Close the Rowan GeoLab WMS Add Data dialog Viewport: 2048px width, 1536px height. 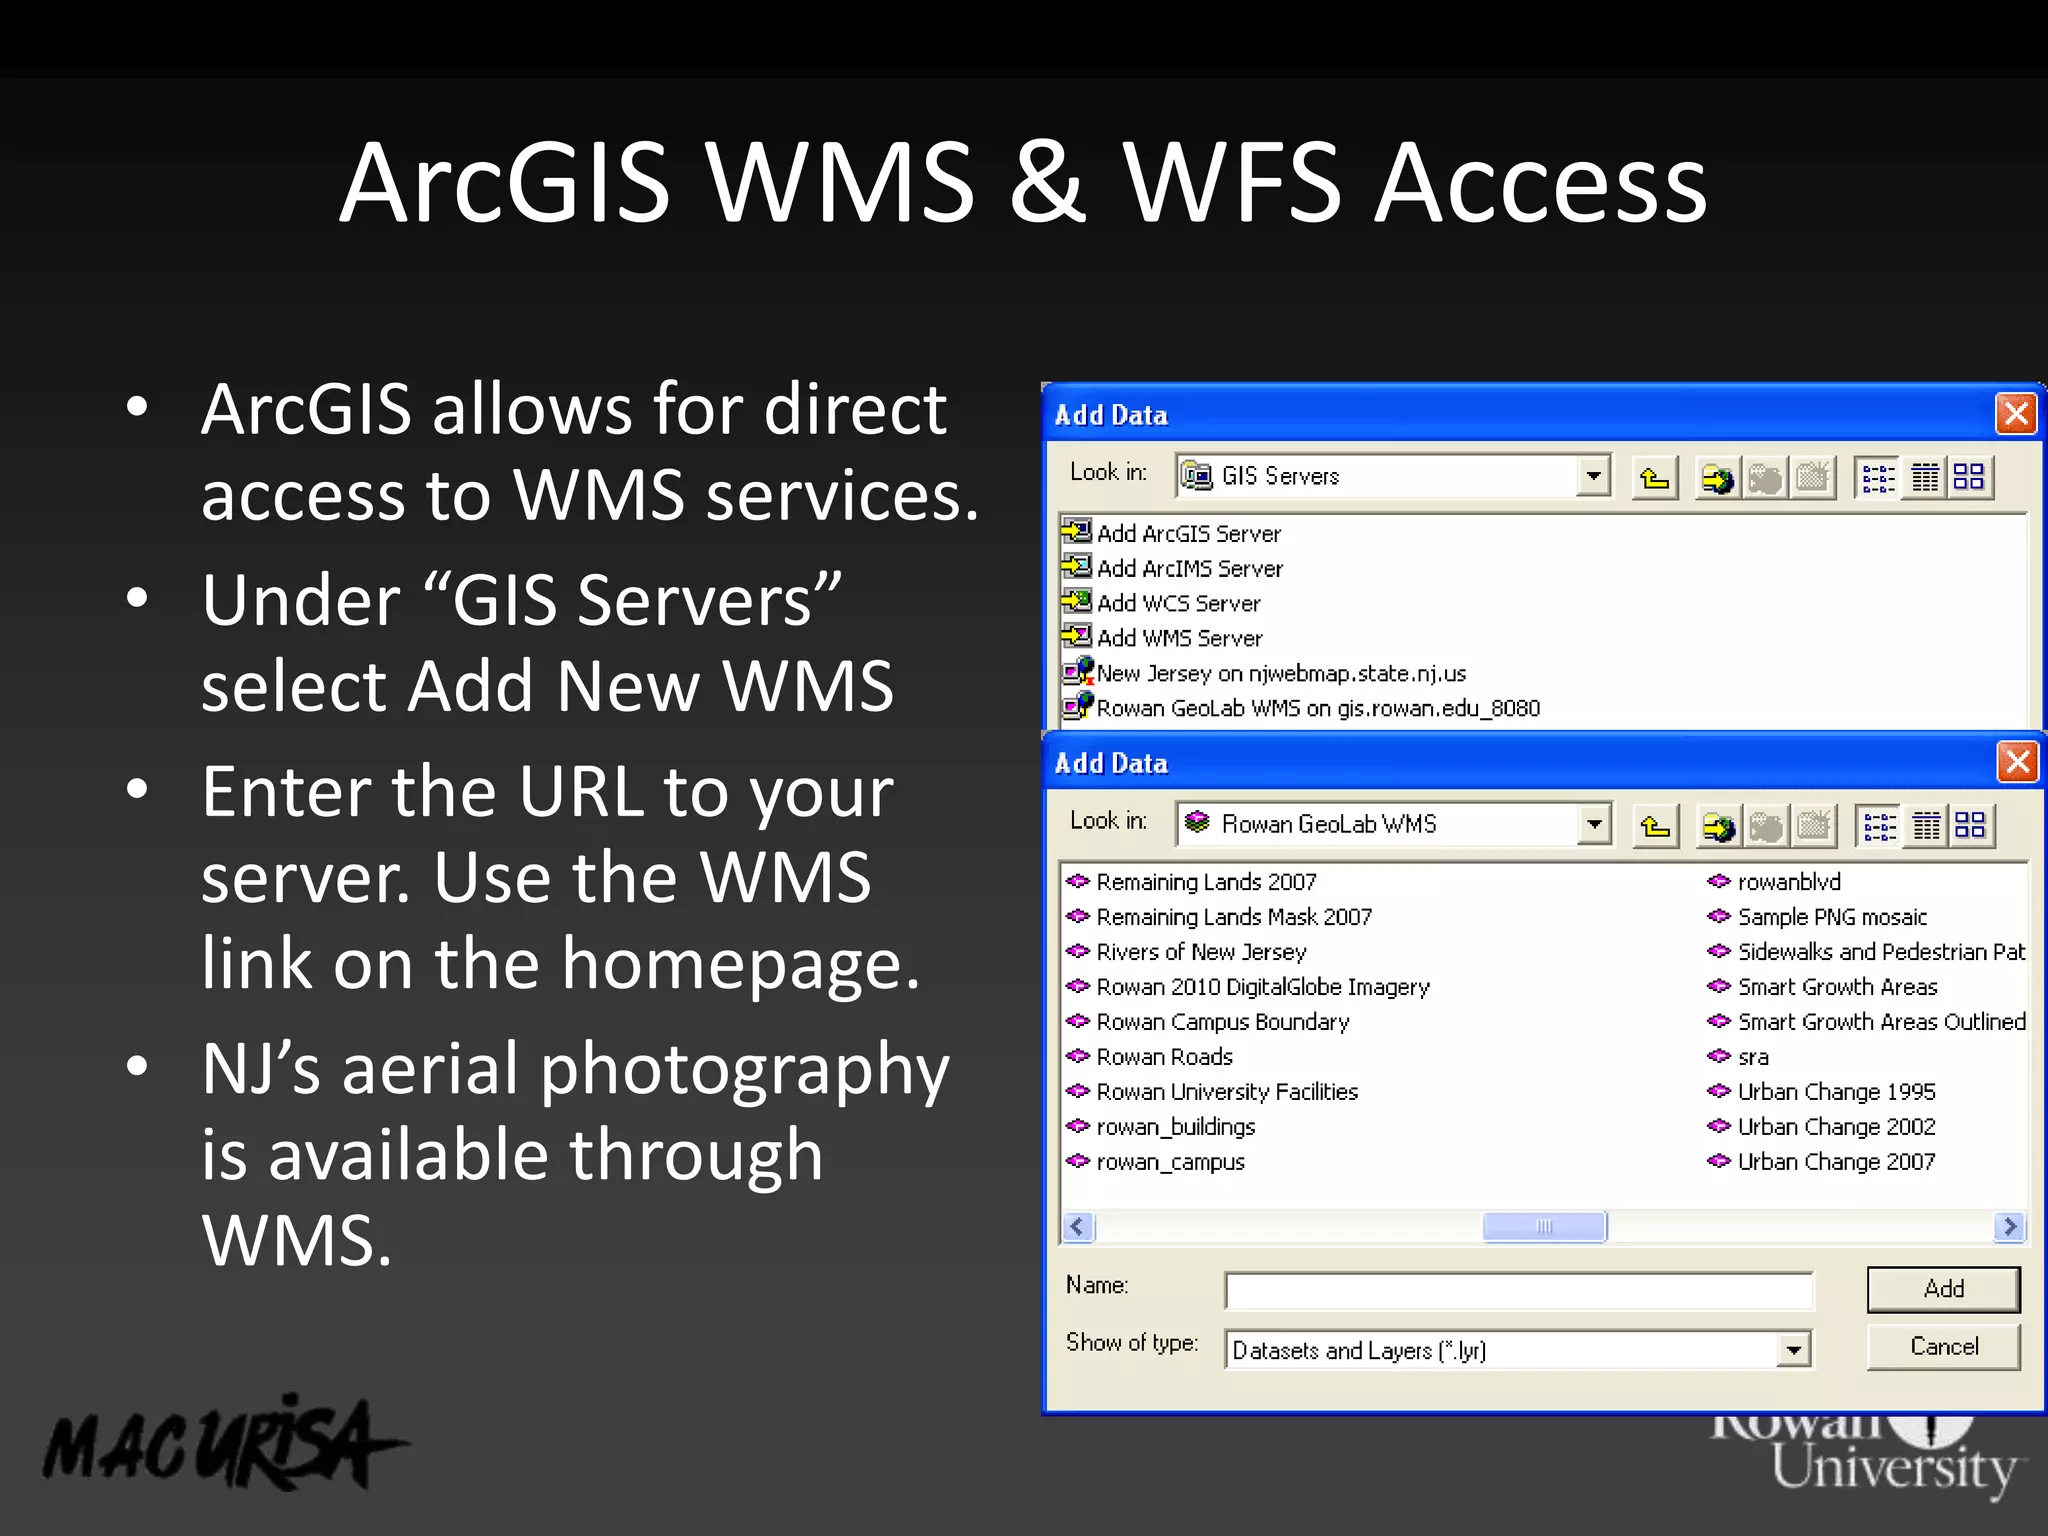pos(2018,762)
